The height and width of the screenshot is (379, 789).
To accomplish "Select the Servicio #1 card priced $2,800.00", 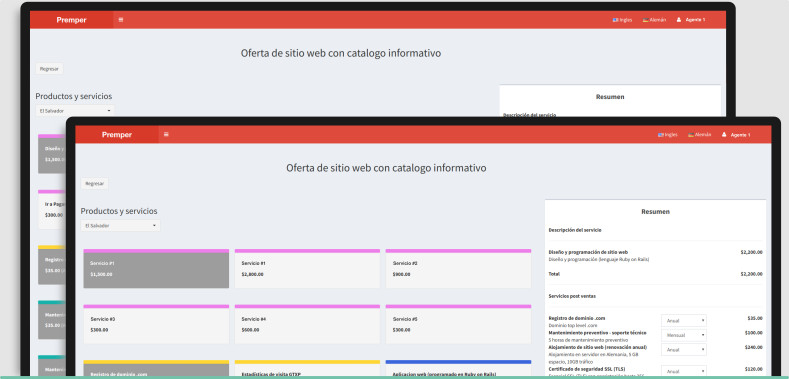I will point(307,269).
